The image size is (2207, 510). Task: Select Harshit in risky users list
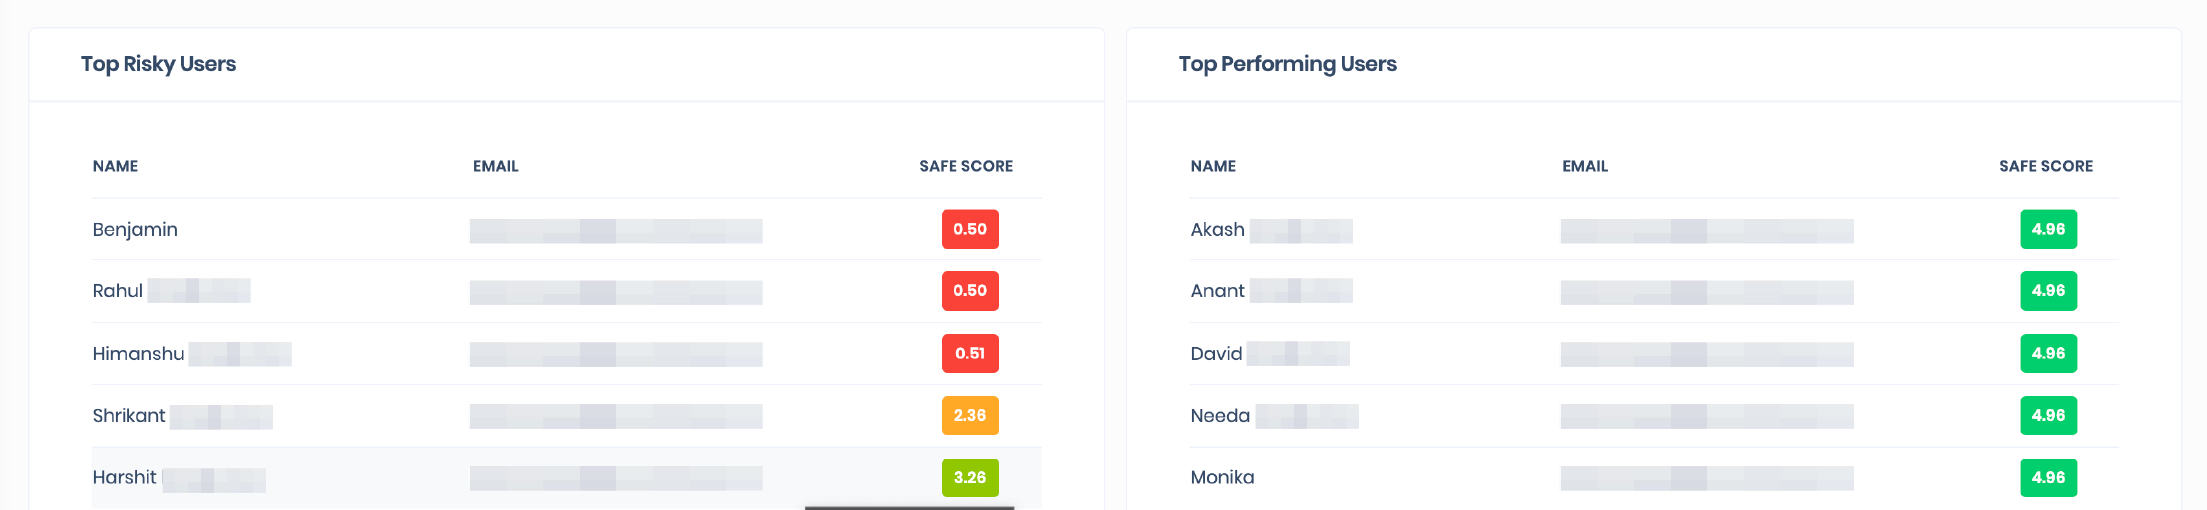click(x=124, y=478)
